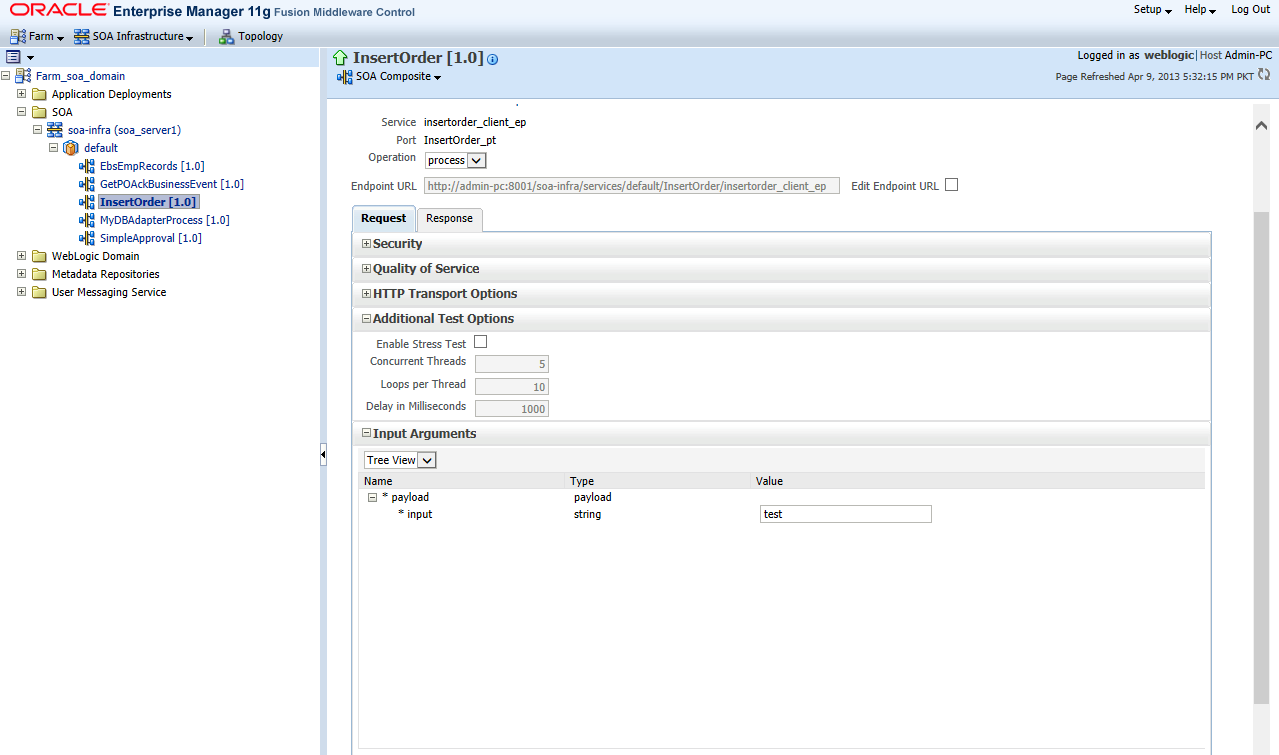The height and width of the screenshot is (755, 1279).
Task: Enable the Stress Test checkbox
Action: pyautogui.click(x=480, y=341)
